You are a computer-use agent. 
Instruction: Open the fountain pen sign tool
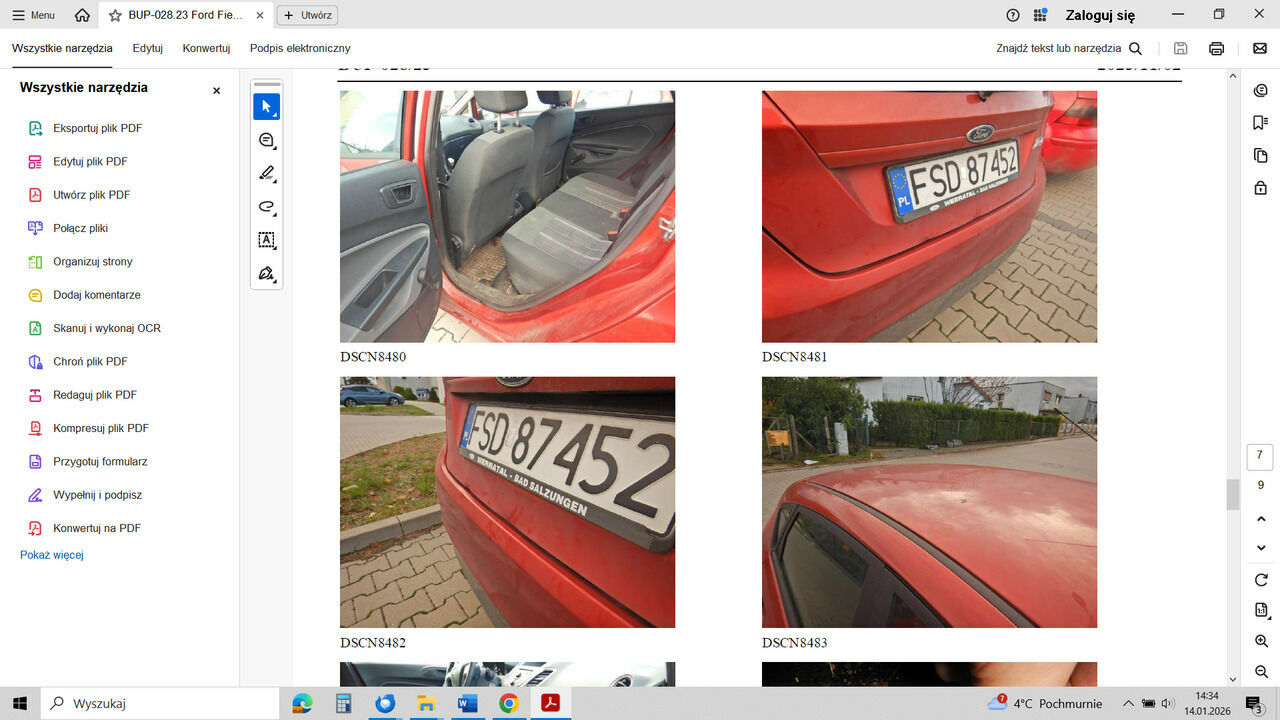[266, 273]
